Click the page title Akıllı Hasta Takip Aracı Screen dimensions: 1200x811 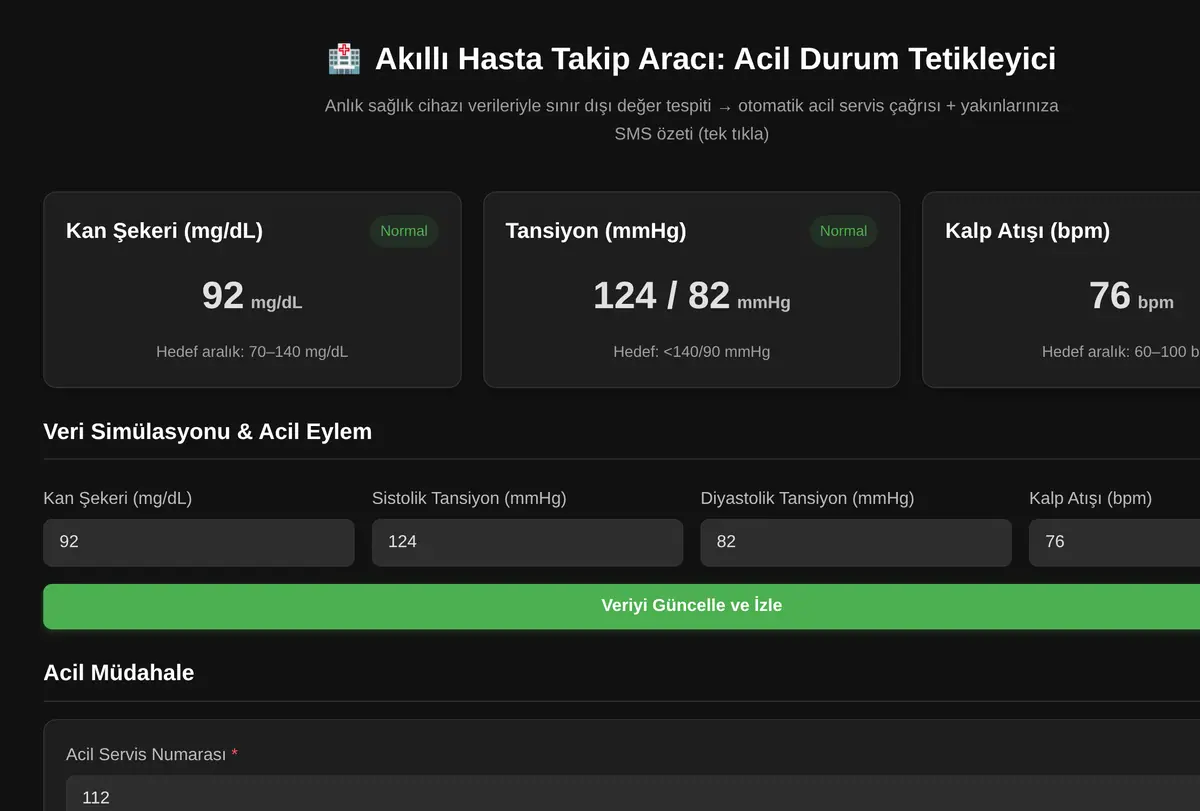point(715,59)
